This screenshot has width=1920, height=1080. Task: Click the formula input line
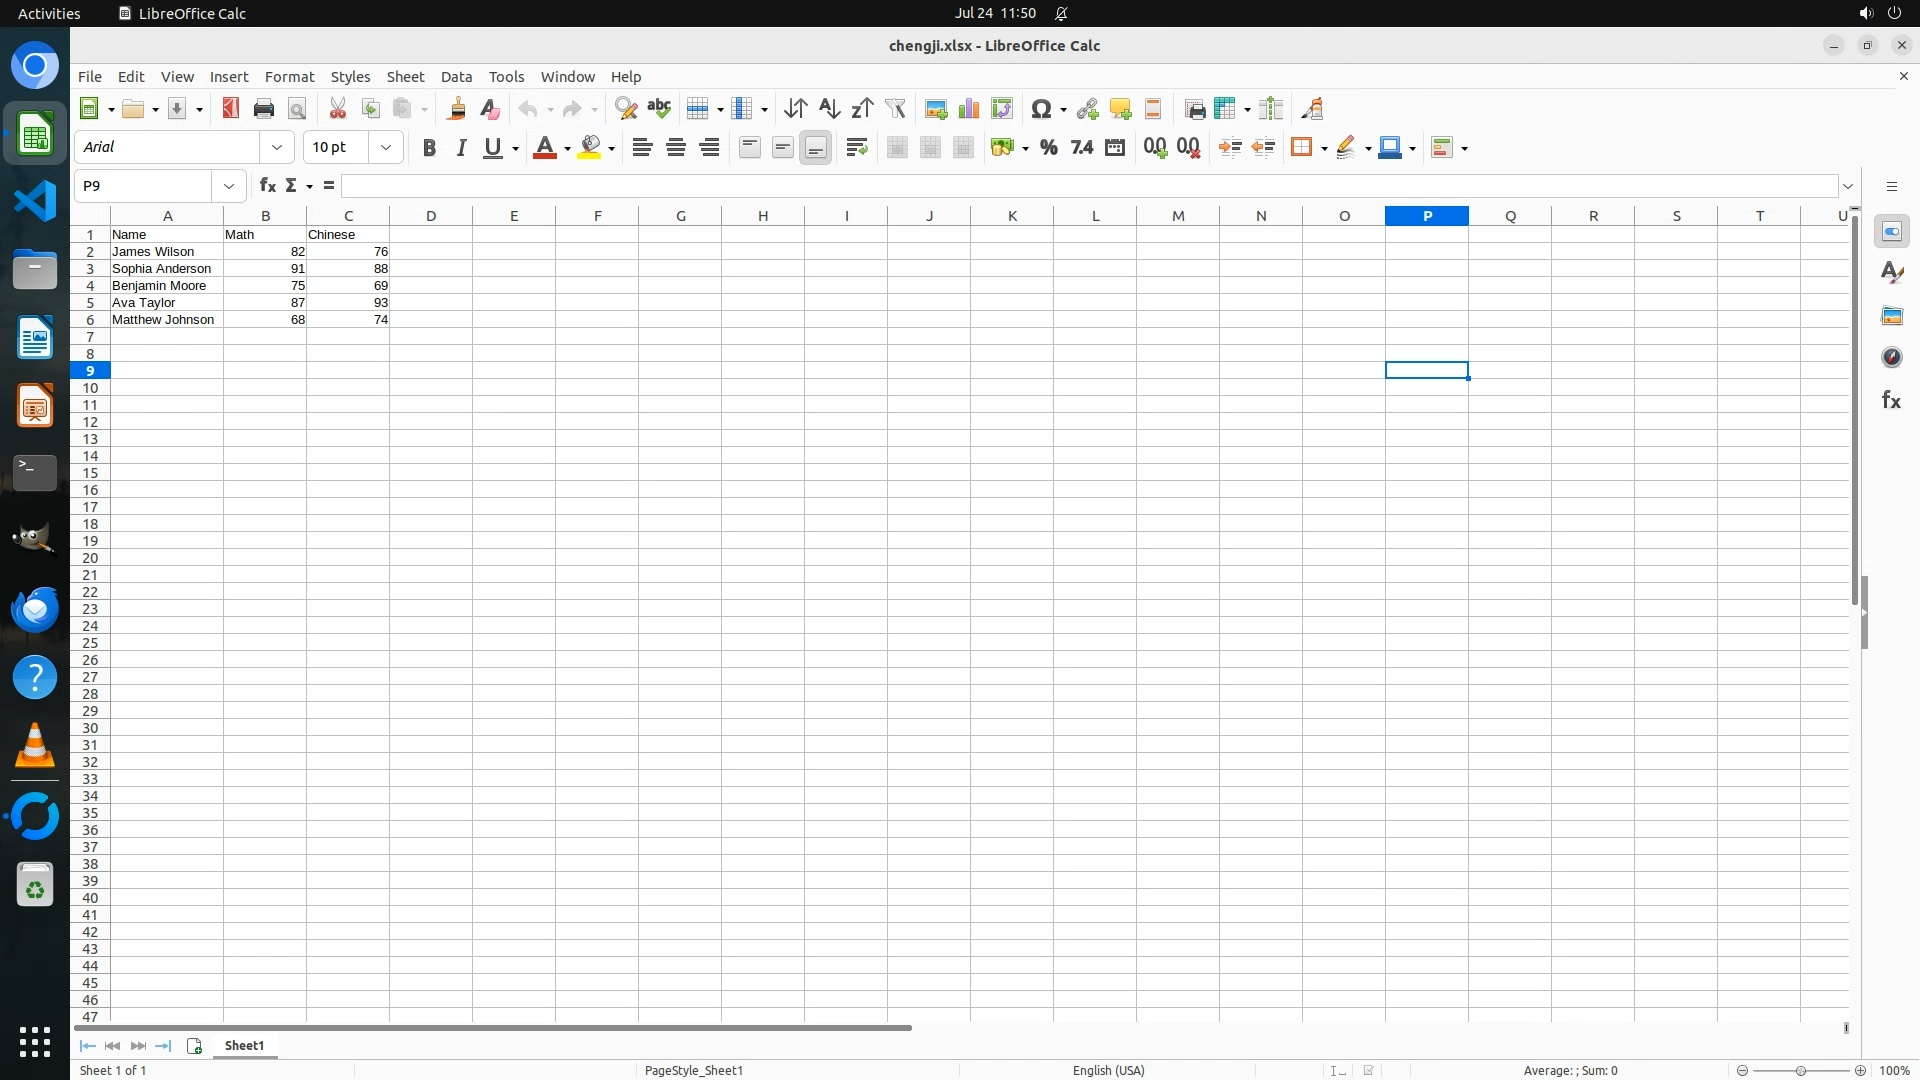click(1088, 186)
